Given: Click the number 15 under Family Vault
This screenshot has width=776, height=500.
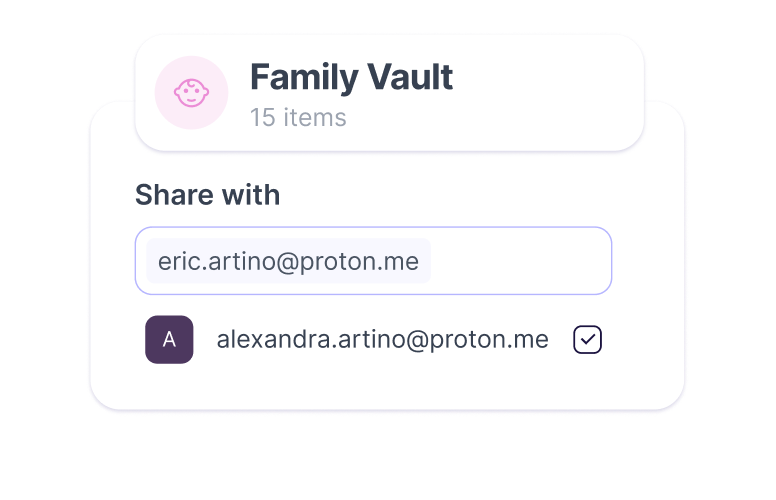Looking at the screenshot, I should tap(261, 118).
